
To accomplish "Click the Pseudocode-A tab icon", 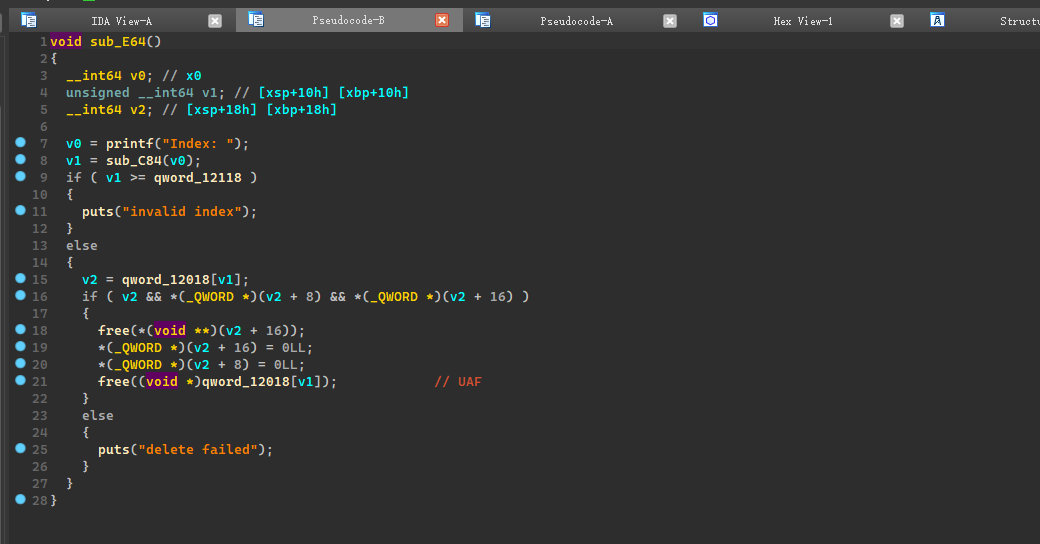I will [x=483, y=20].
